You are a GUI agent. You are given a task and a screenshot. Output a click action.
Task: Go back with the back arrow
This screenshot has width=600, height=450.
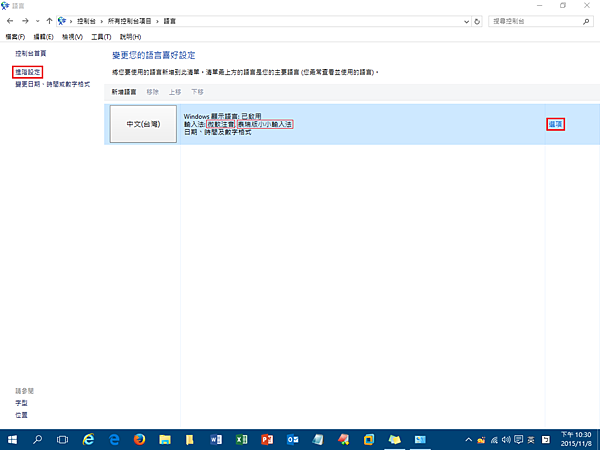(x=10, y=21)
